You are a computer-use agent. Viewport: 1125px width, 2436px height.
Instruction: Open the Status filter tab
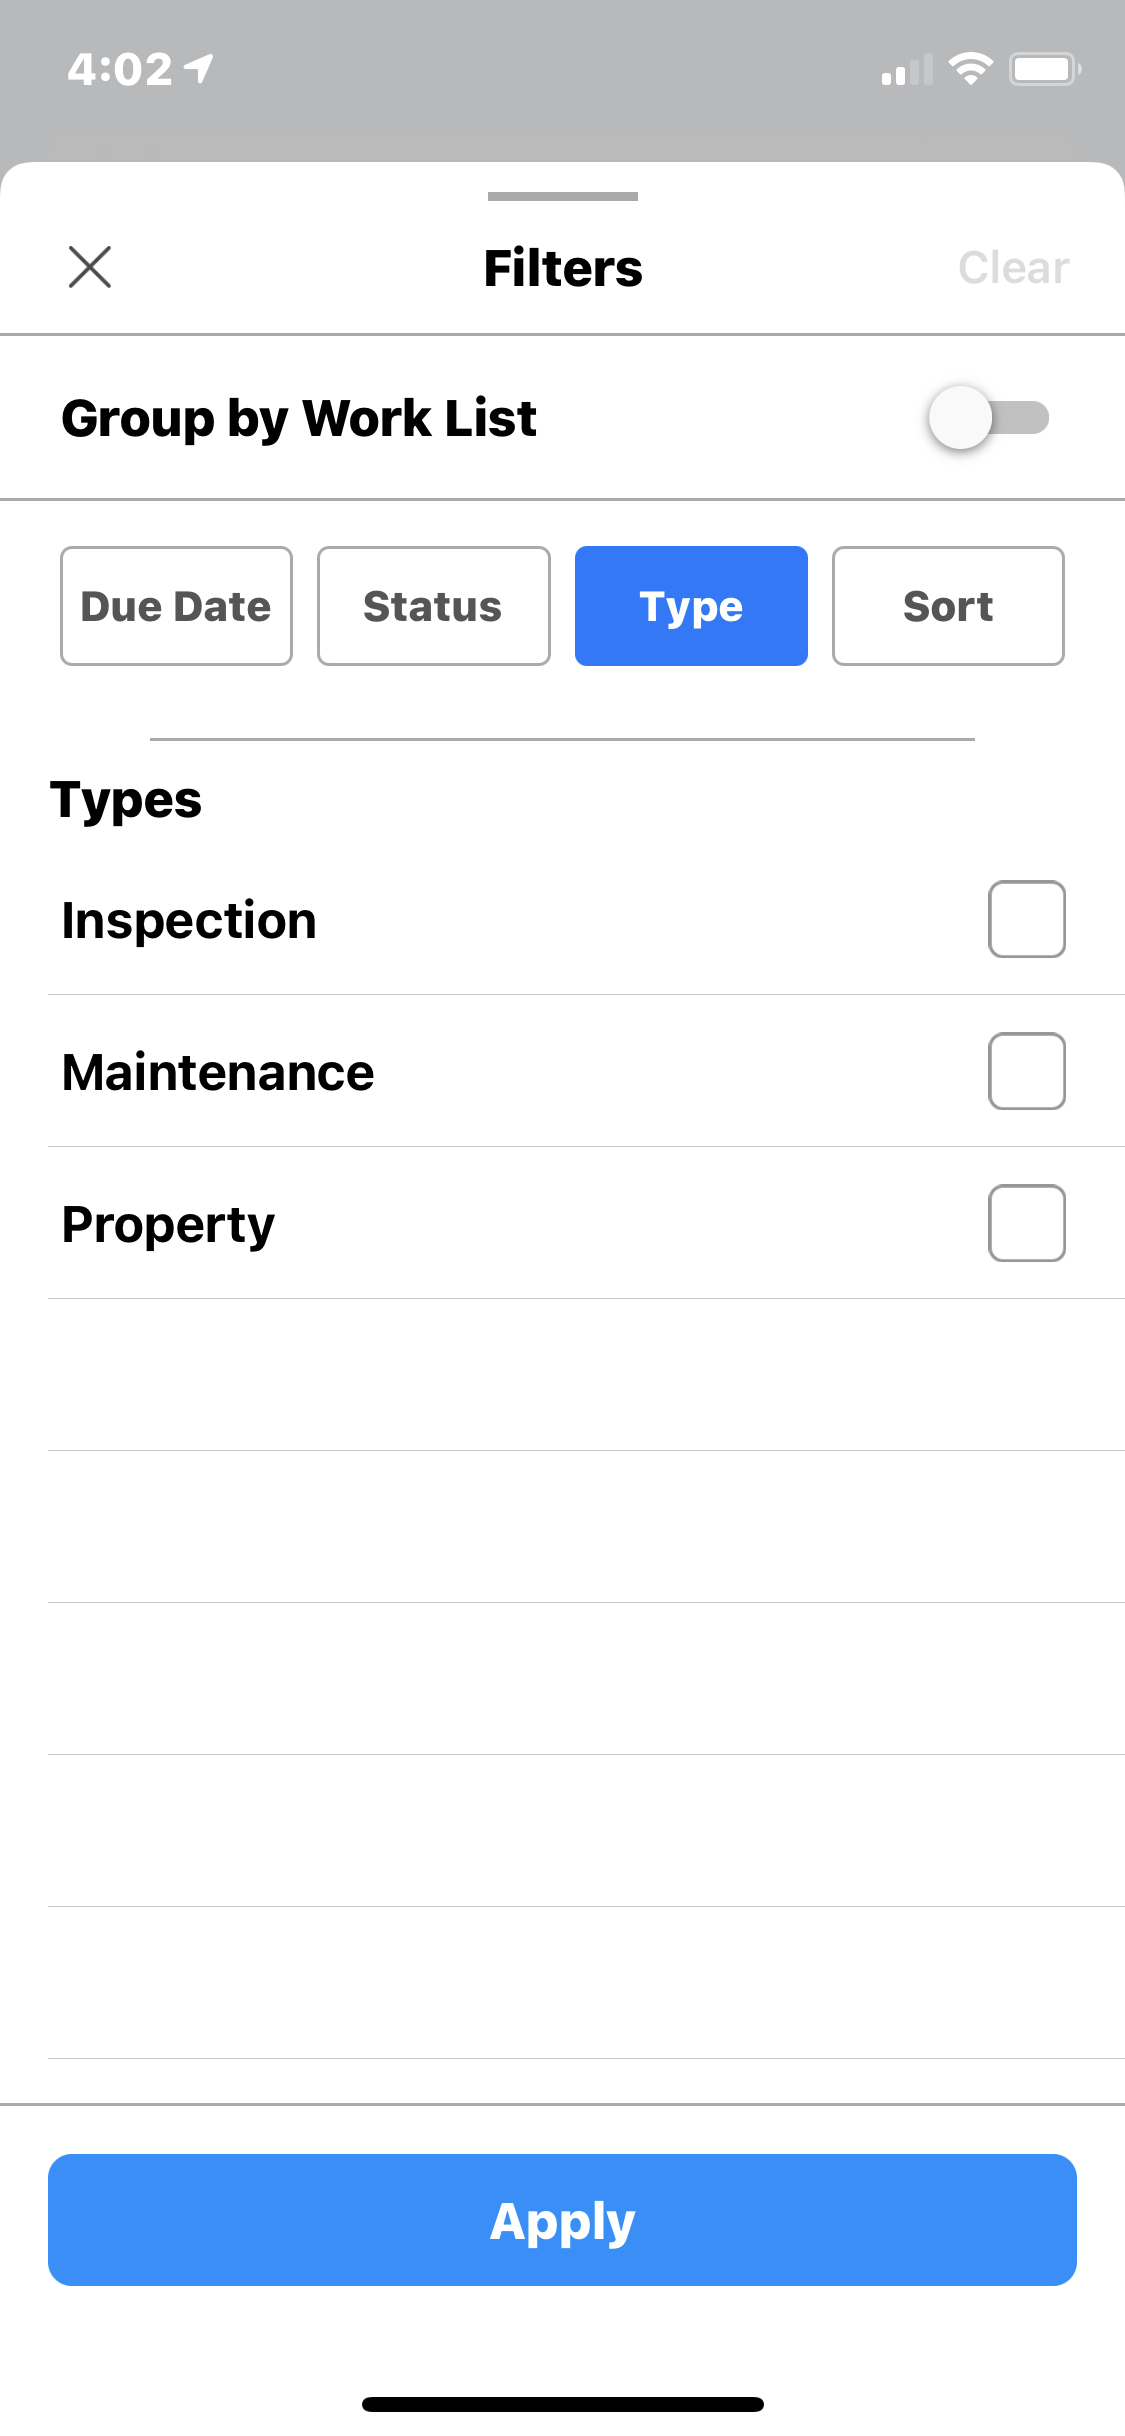433,606
